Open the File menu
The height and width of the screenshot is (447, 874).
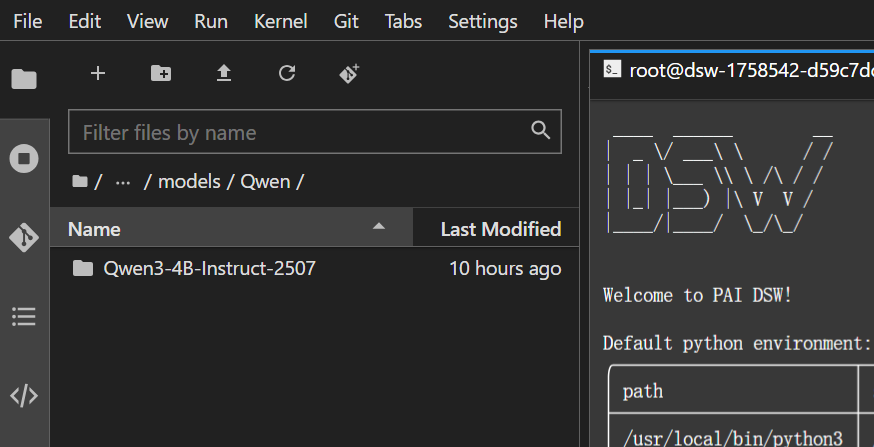click(x=27, y=21)
